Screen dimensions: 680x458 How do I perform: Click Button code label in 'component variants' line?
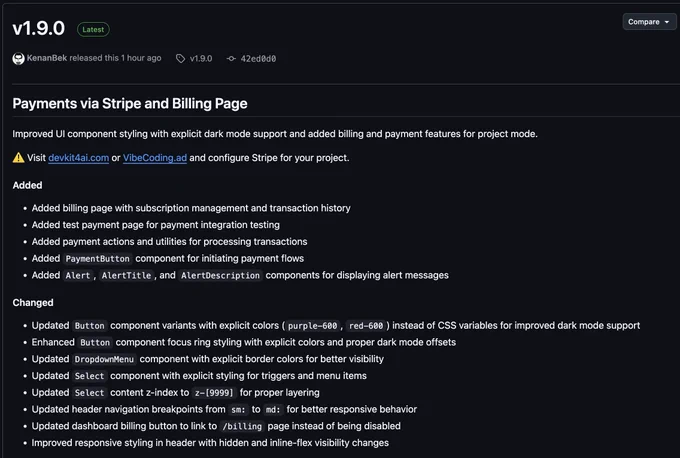pyautogui.click(x=89, y=326)
